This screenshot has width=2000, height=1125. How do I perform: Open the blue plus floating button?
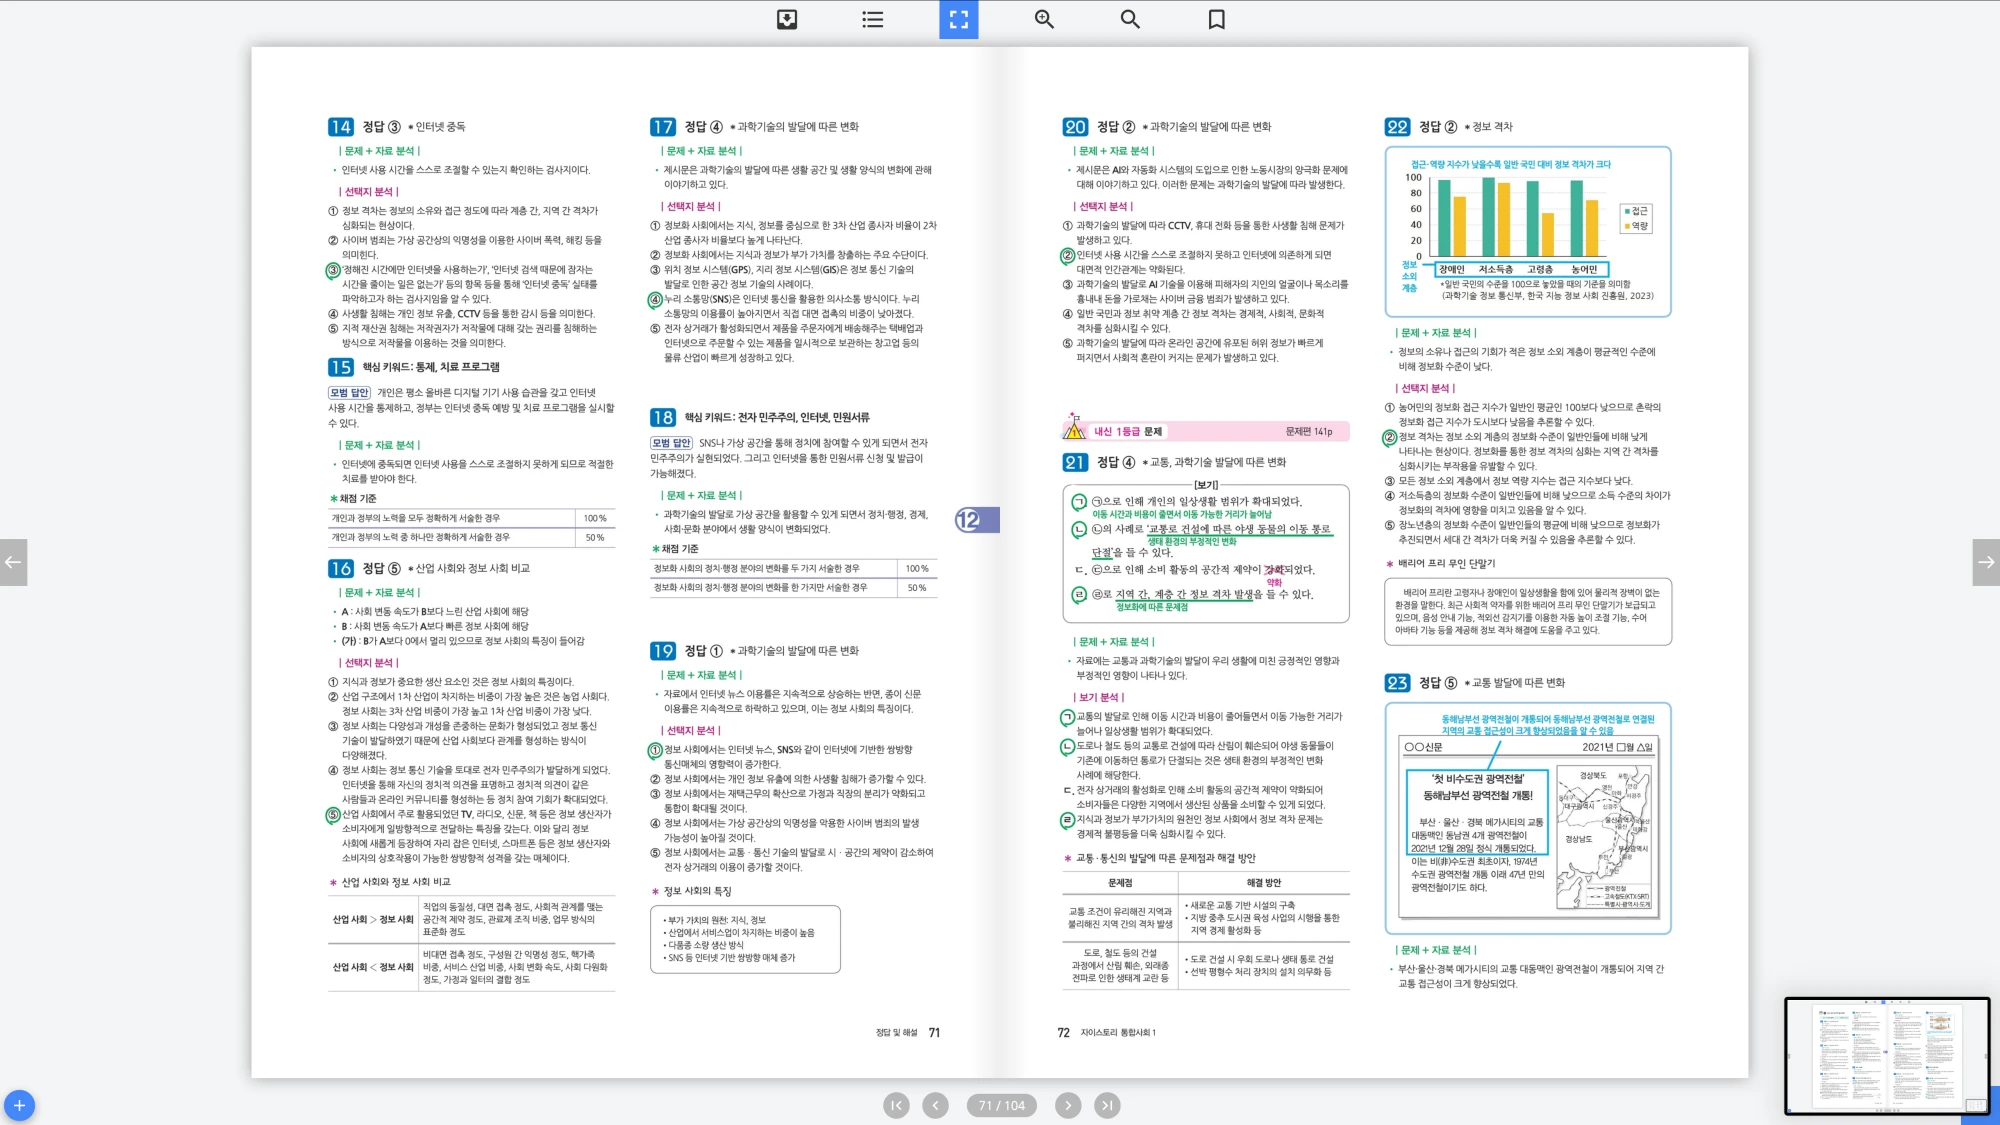coord(19,1105)
